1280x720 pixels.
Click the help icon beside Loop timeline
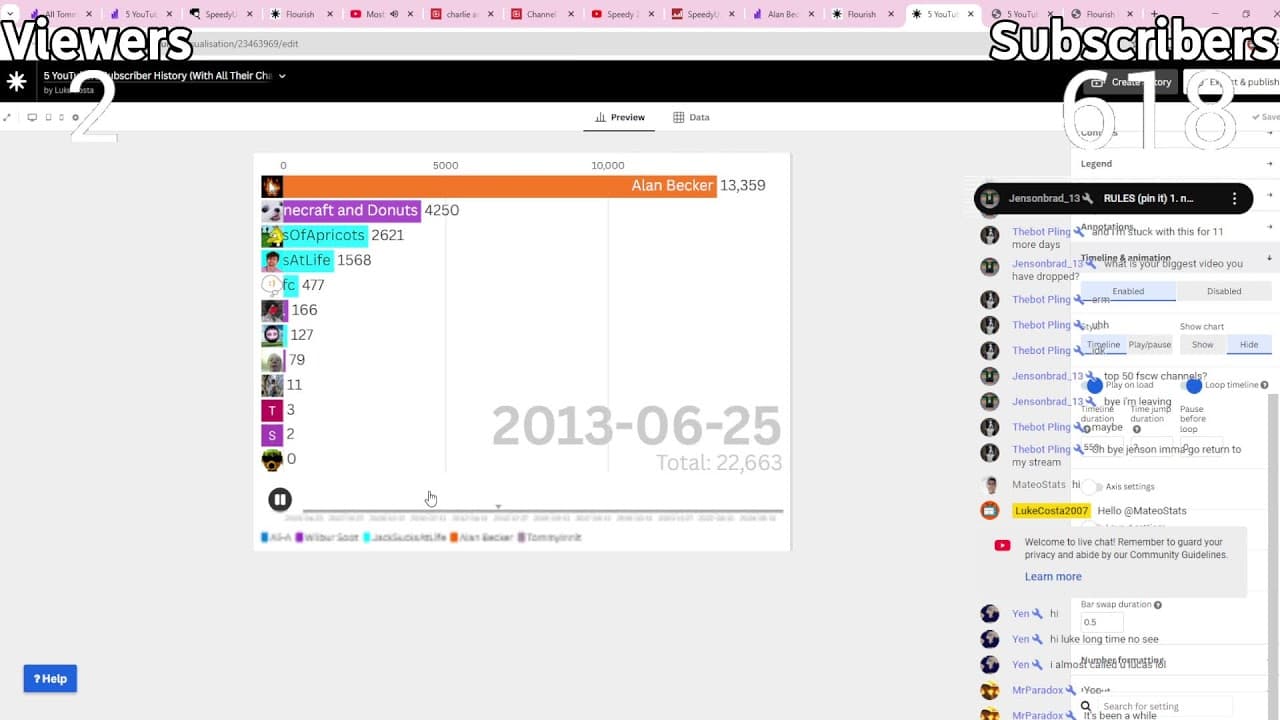click(x=1265, y=385)
